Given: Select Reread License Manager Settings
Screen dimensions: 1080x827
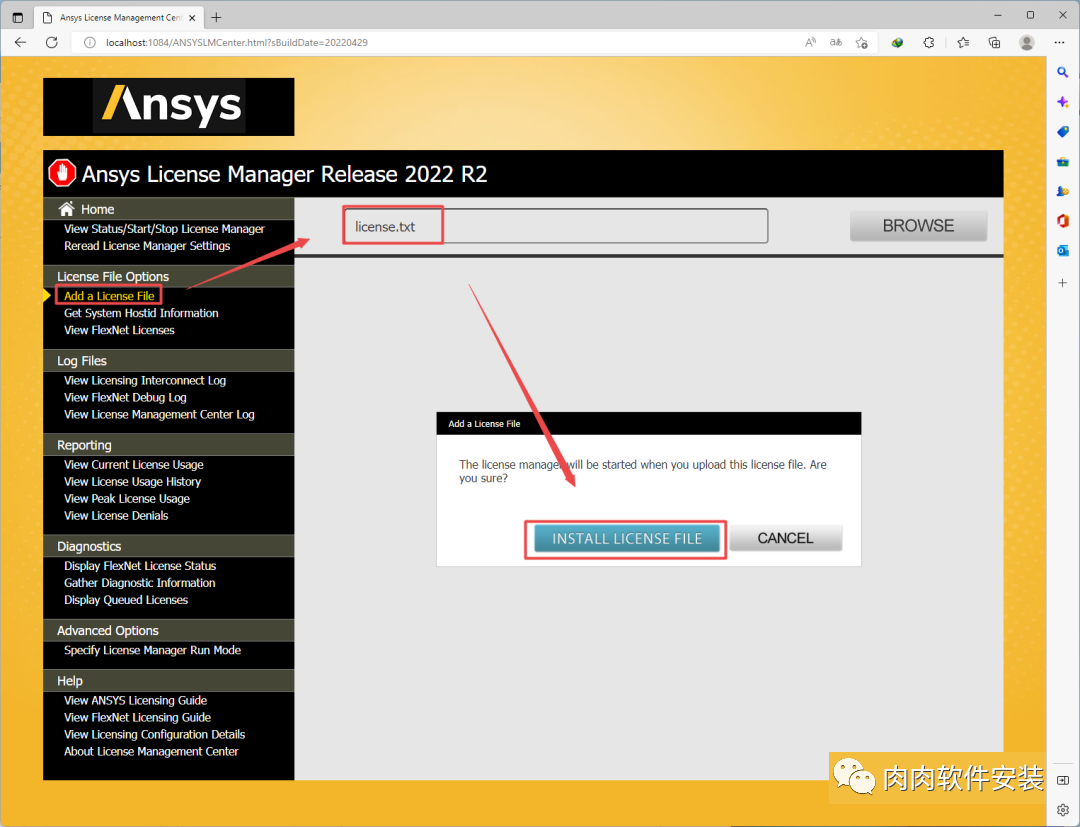Looking at the screenshot, I should point(147,246).
